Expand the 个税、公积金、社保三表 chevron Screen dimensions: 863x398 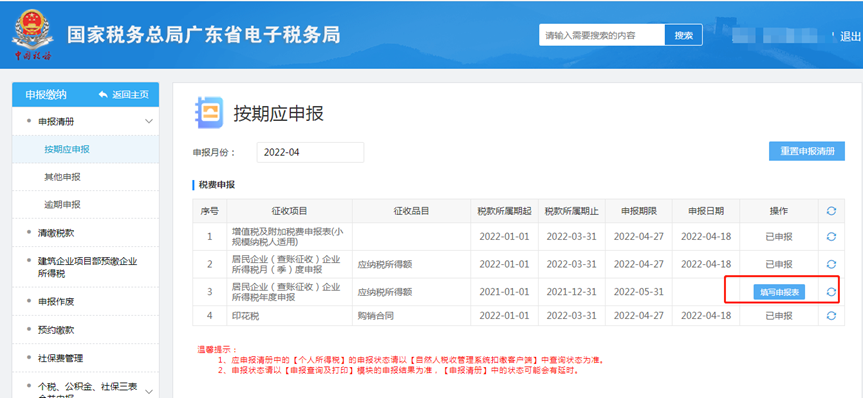point(148,391)
